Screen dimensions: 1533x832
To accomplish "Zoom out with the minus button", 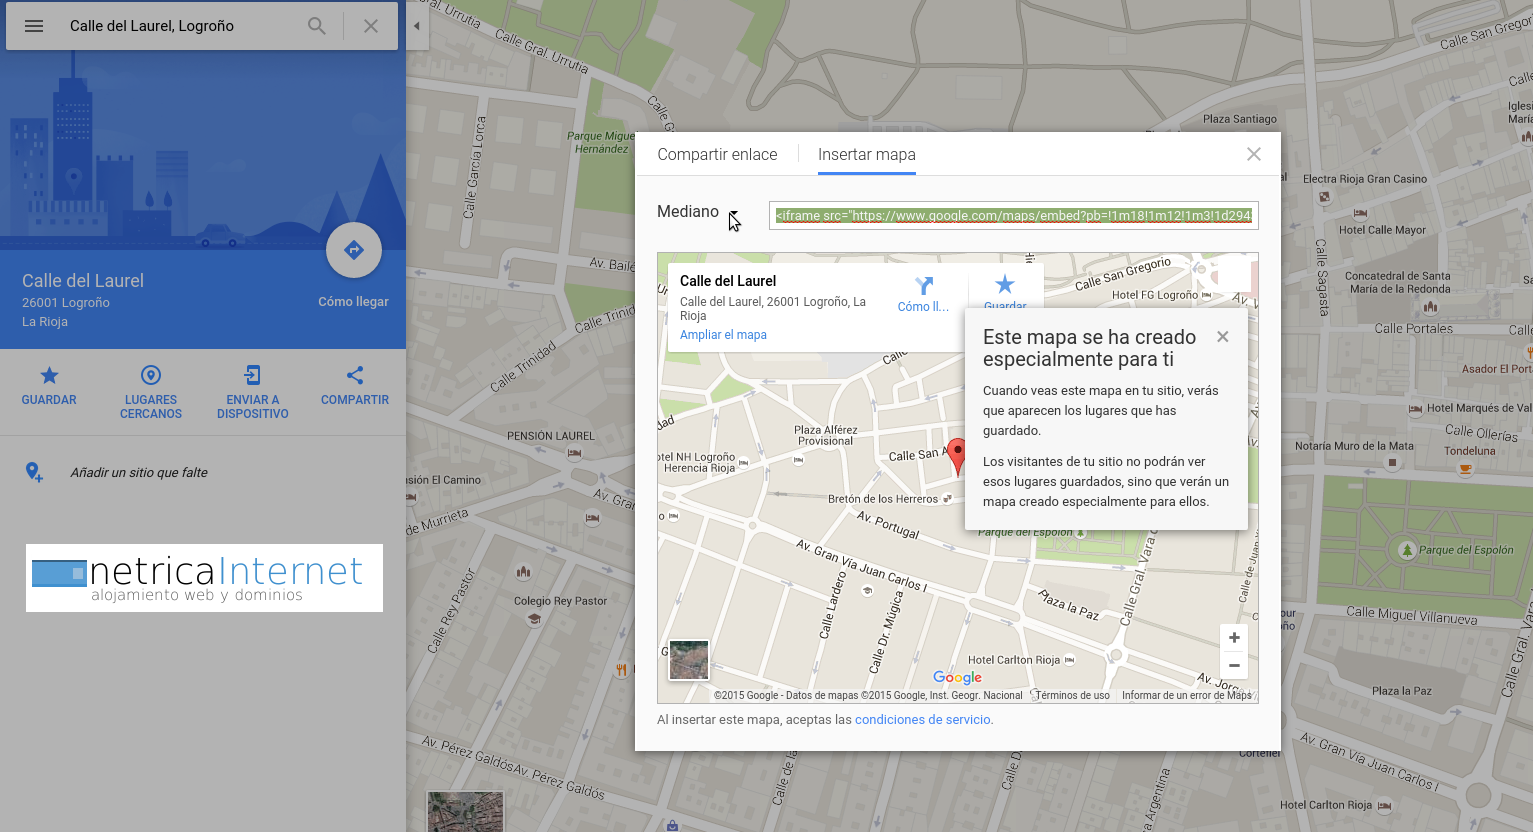I will pyautogui.click(x=1234, y=666).
